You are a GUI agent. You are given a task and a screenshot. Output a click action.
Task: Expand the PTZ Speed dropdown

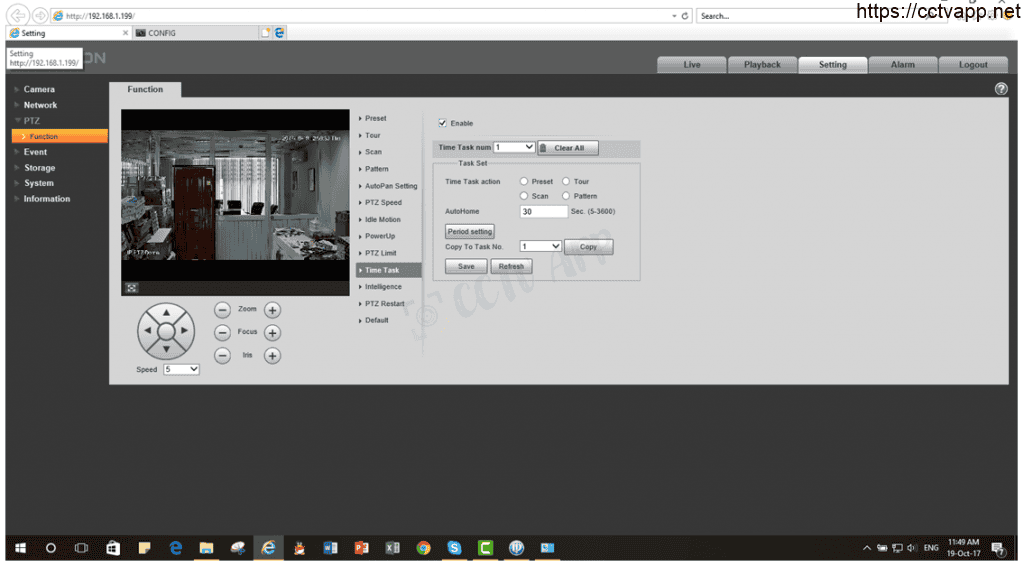tap(181, 369)
